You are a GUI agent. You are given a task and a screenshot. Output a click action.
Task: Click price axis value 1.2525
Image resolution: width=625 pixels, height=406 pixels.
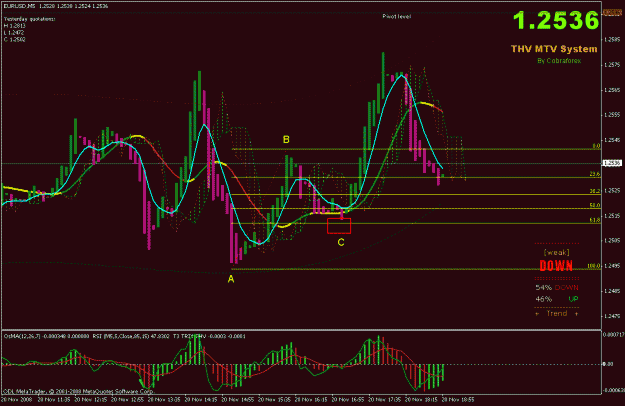tap(612, 190)
